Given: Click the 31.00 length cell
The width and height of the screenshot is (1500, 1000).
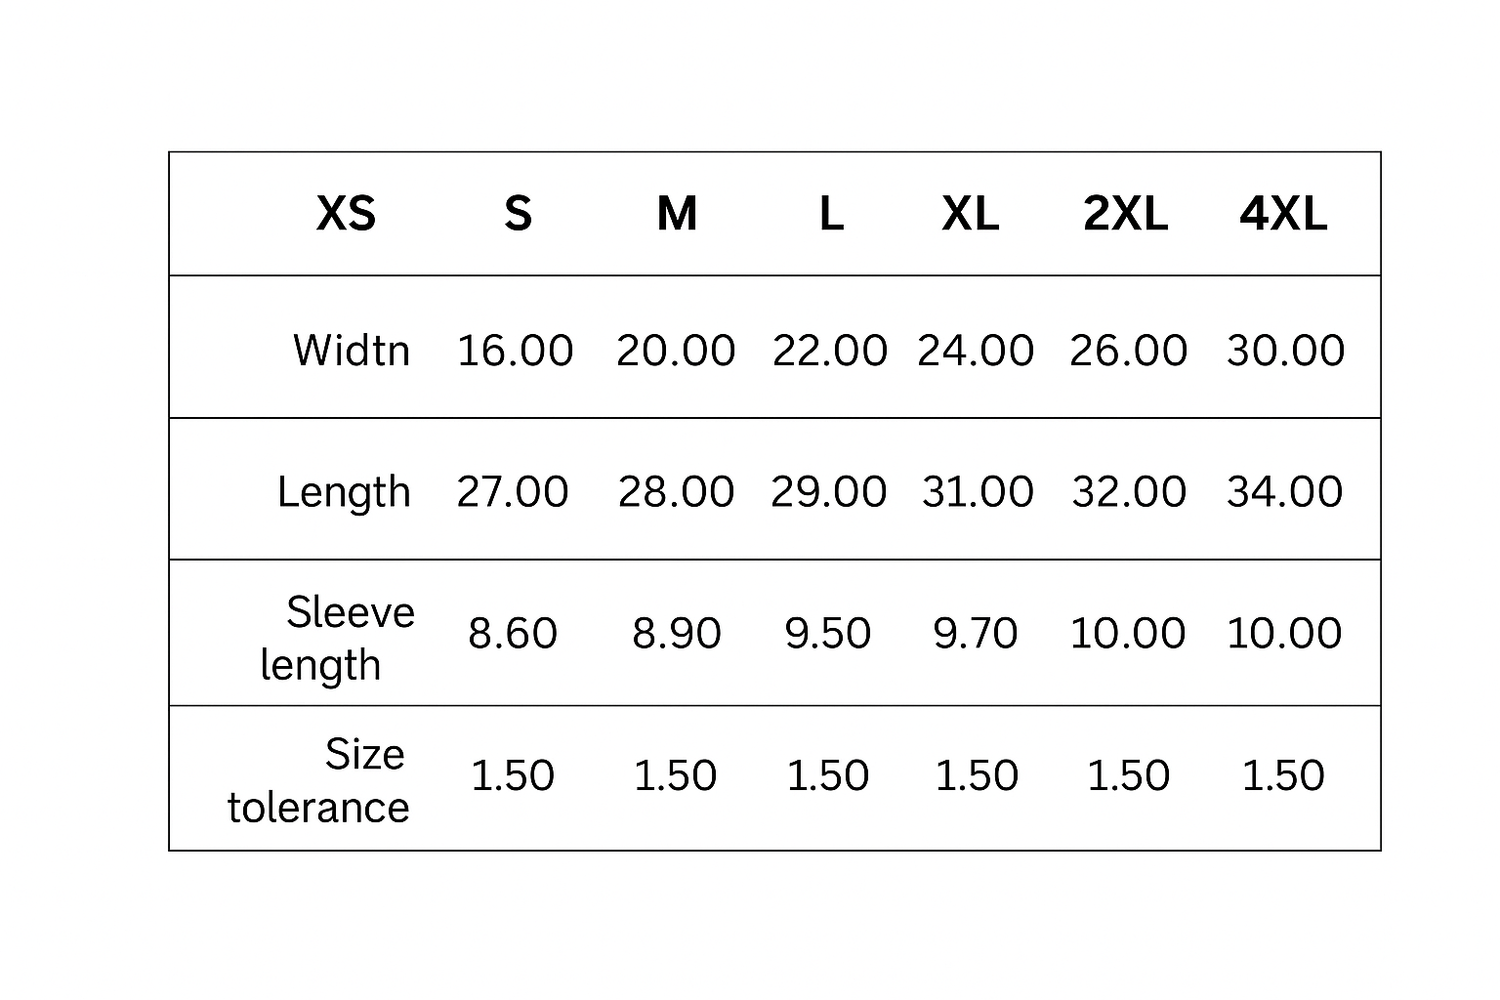Looking at the screenshot, I should pyautogui.click(x=977, y=491).
